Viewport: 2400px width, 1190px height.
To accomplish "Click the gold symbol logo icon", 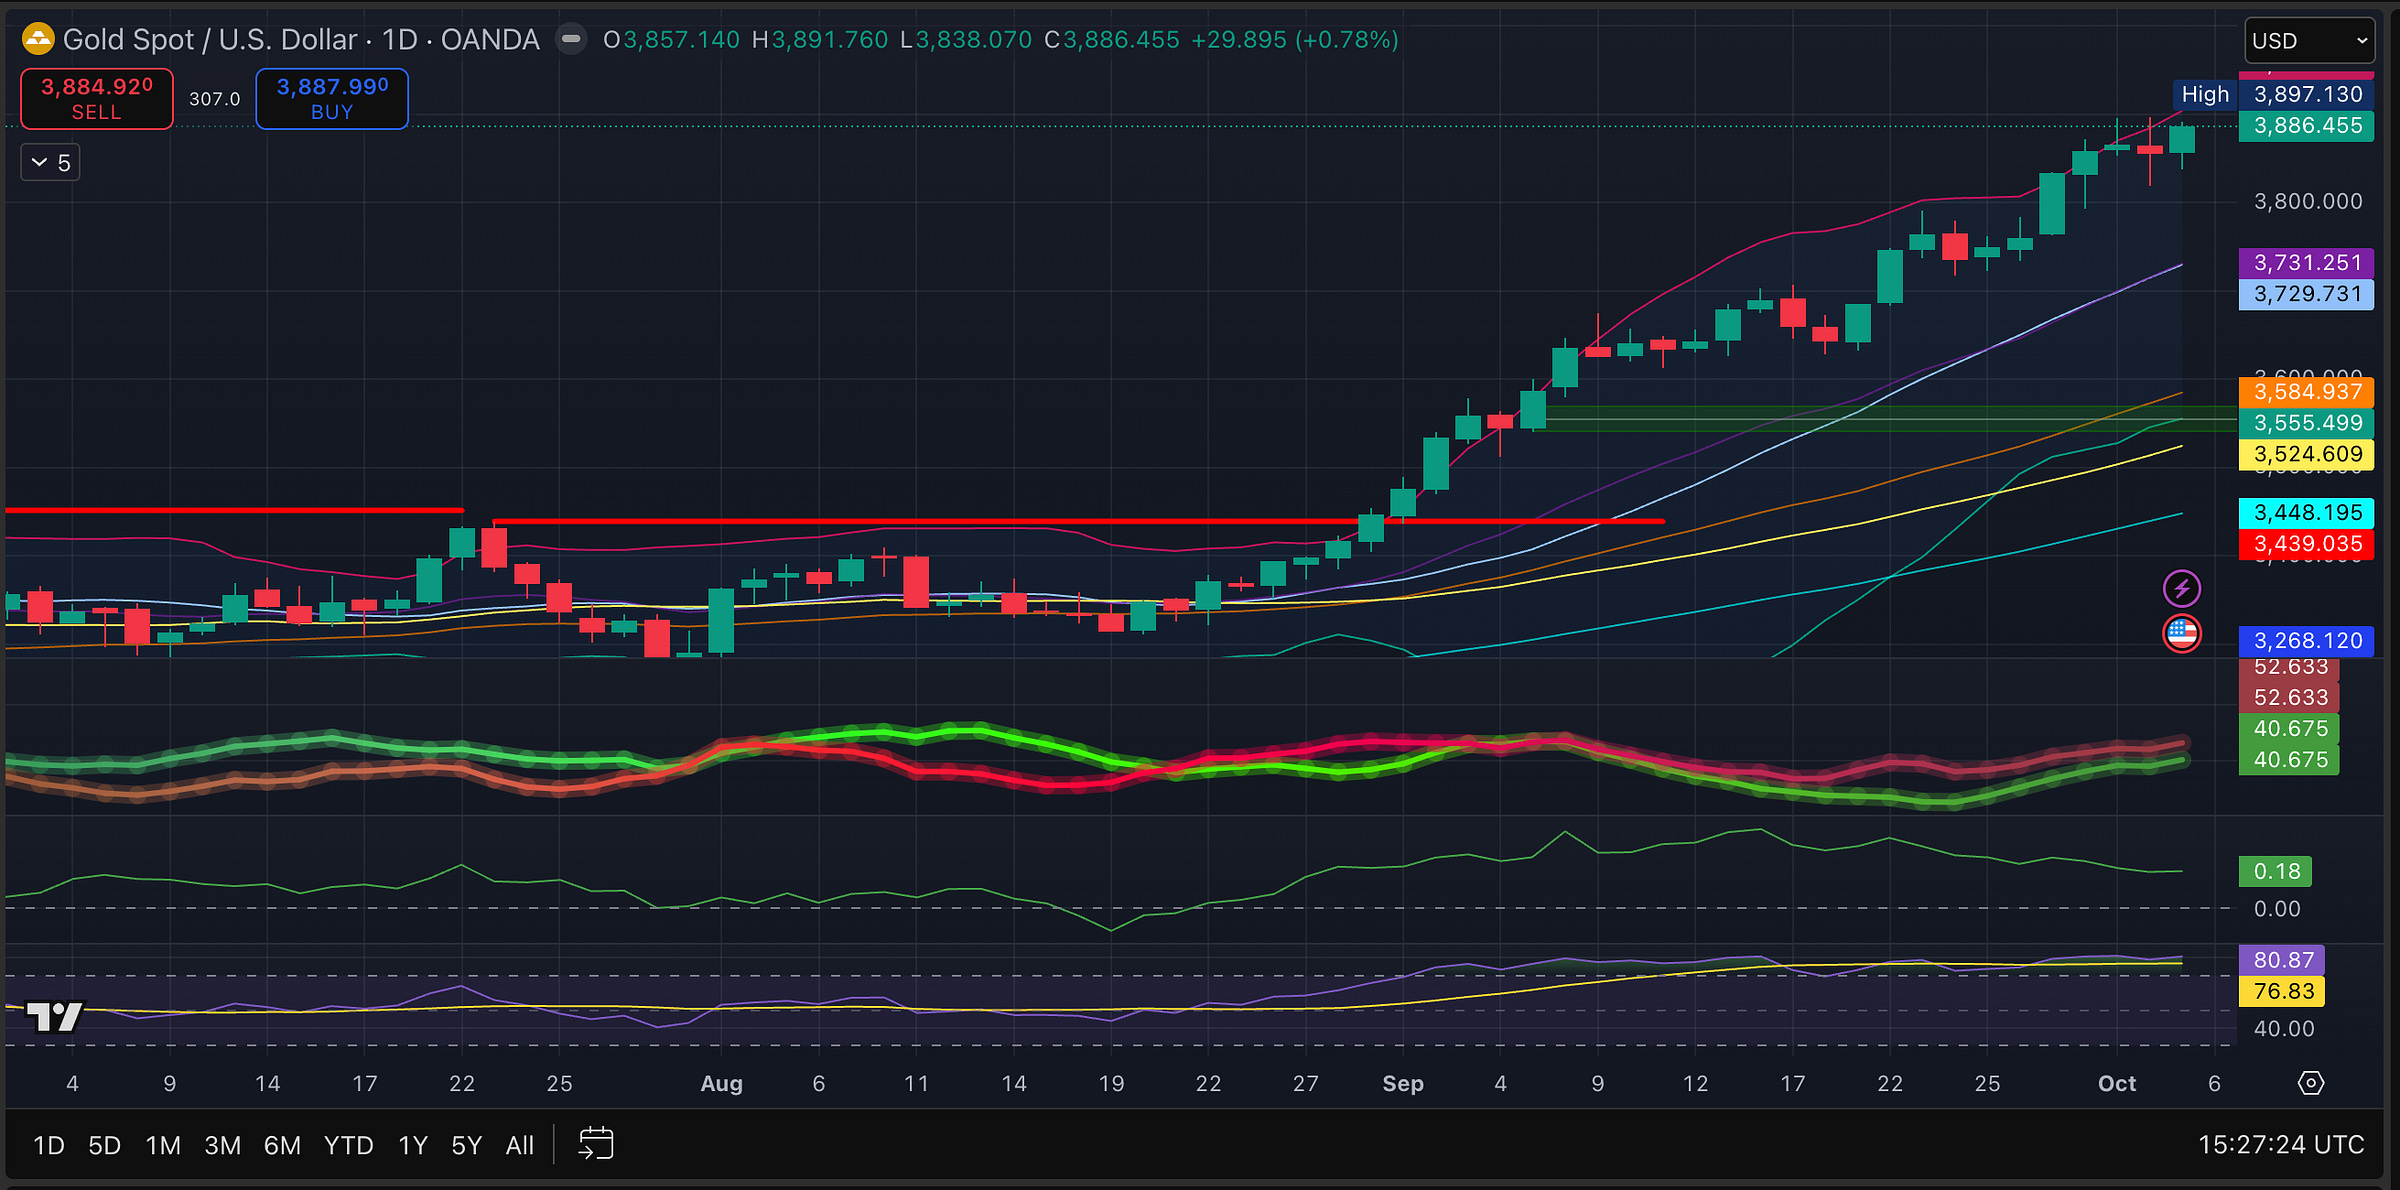I will 38,40.
